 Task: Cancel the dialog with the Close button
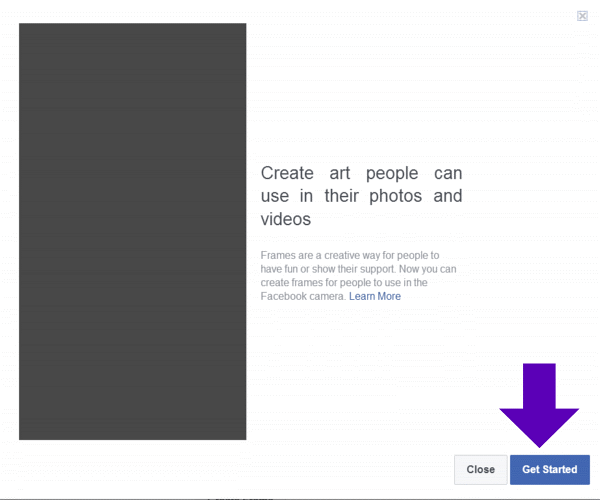pos(480,469)
